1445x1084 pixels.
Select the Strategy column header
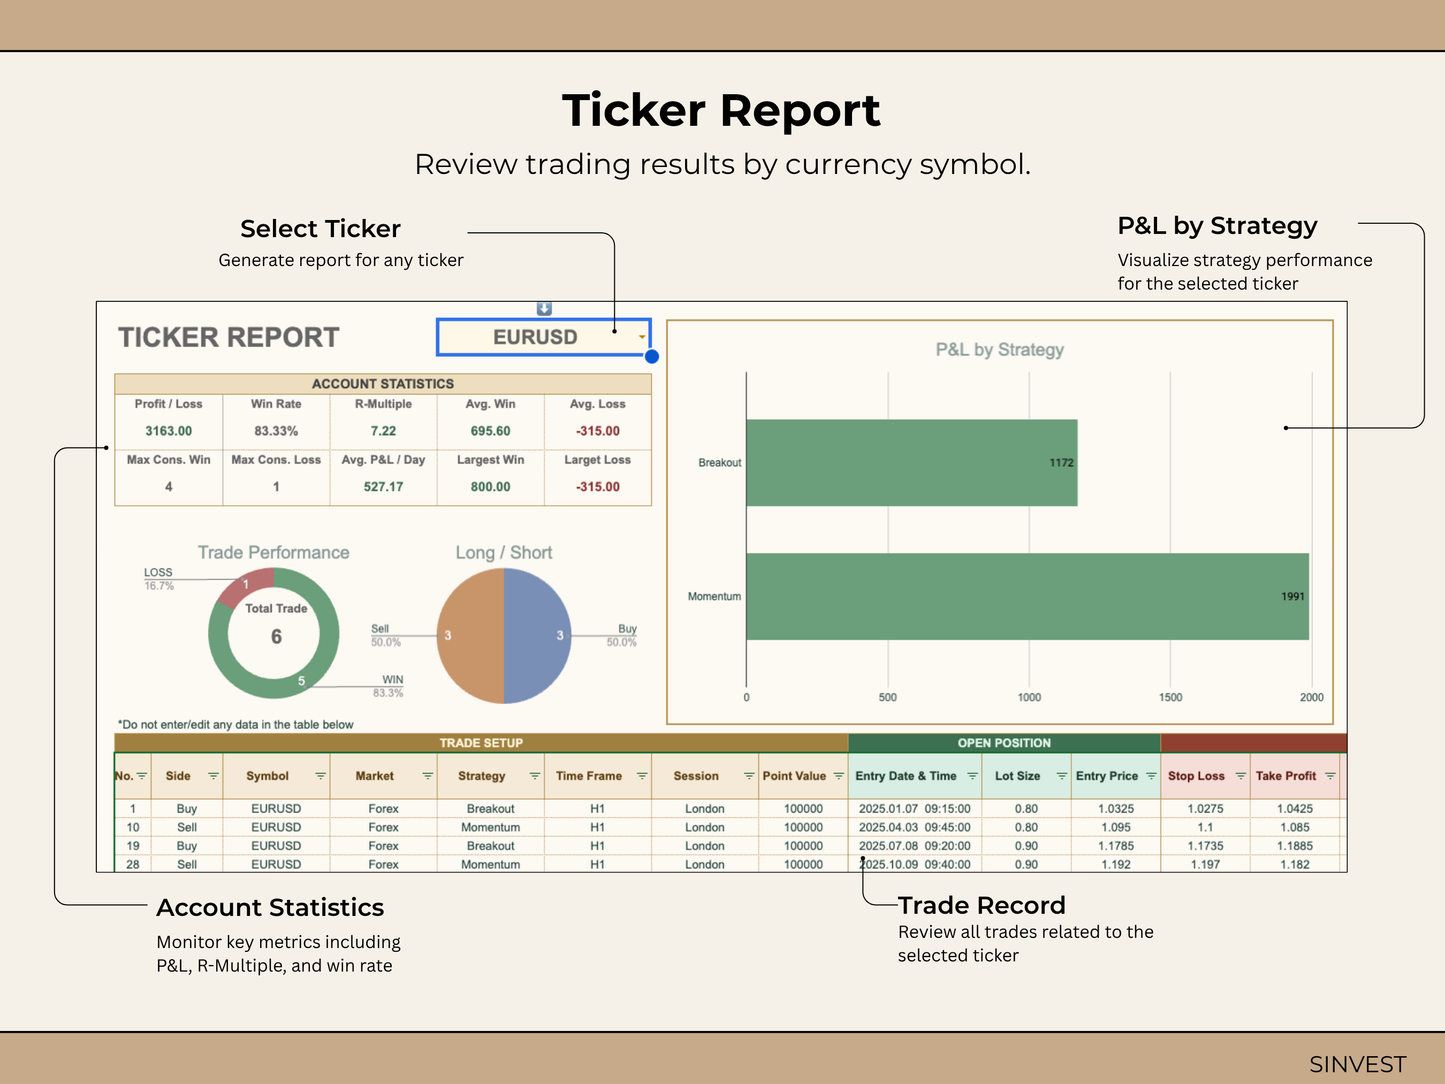(x=490, y=776)
